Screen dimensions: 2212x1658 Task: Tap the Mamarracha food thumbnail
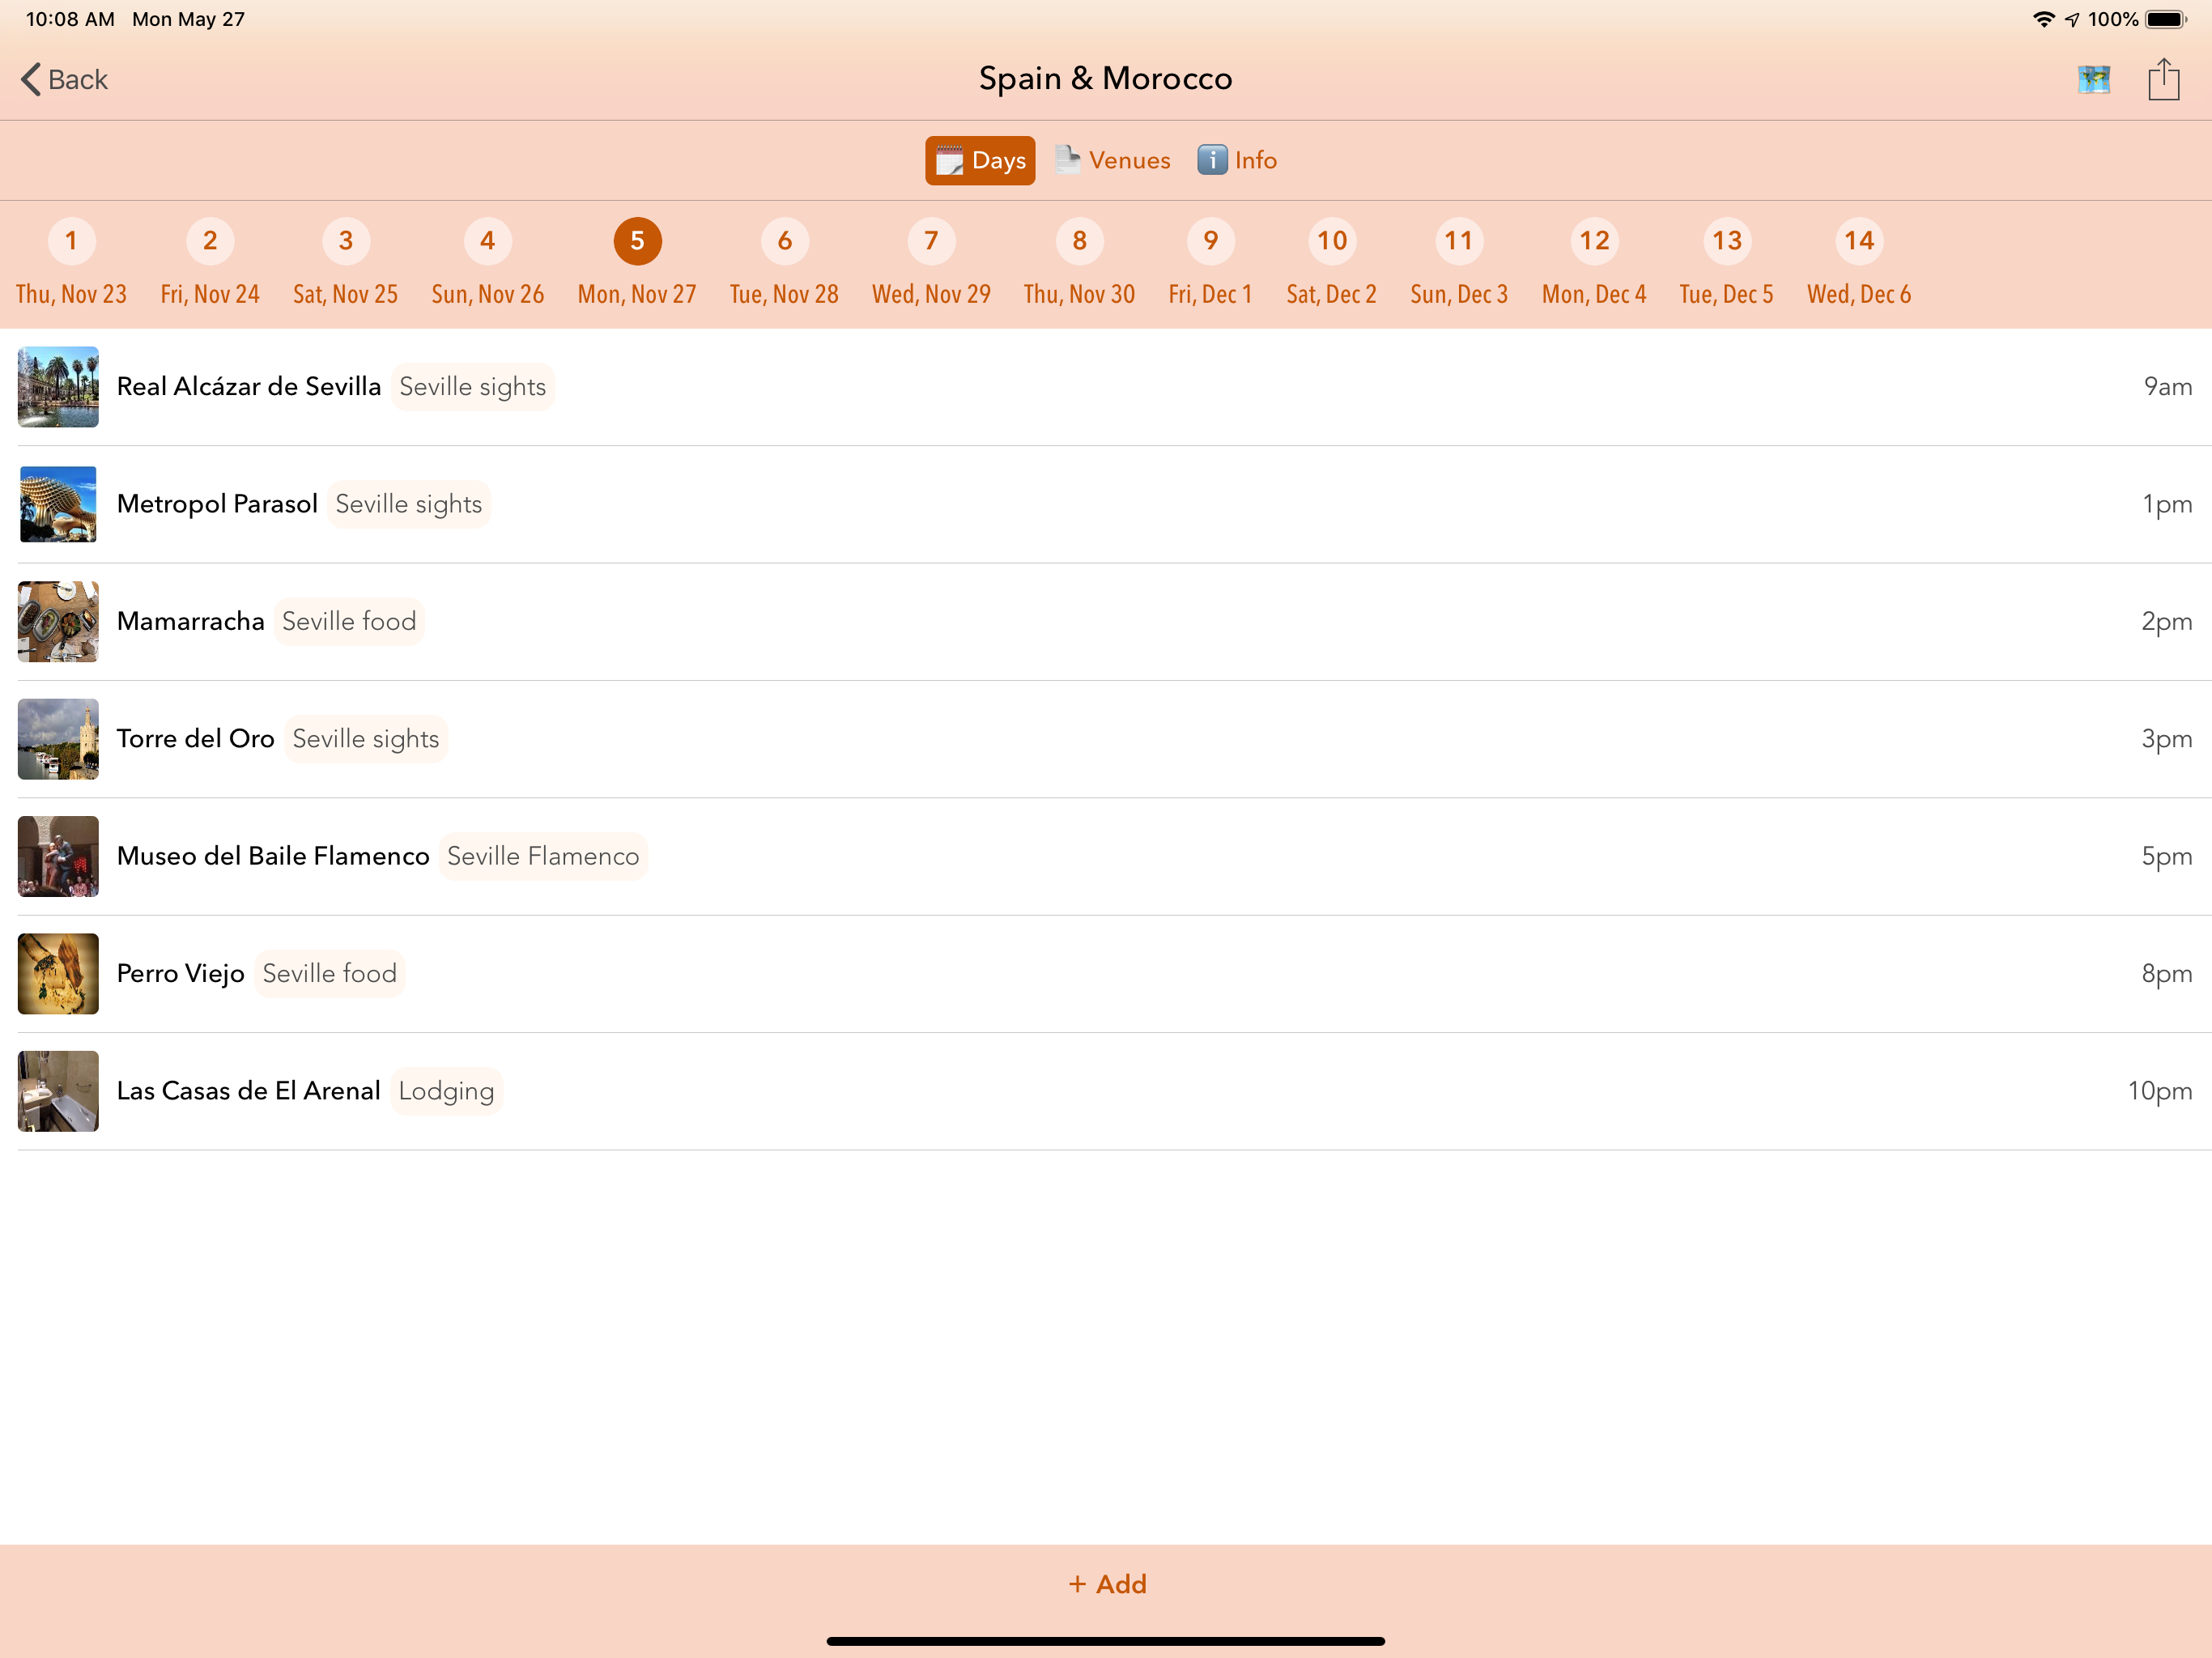tap(58, 621)
